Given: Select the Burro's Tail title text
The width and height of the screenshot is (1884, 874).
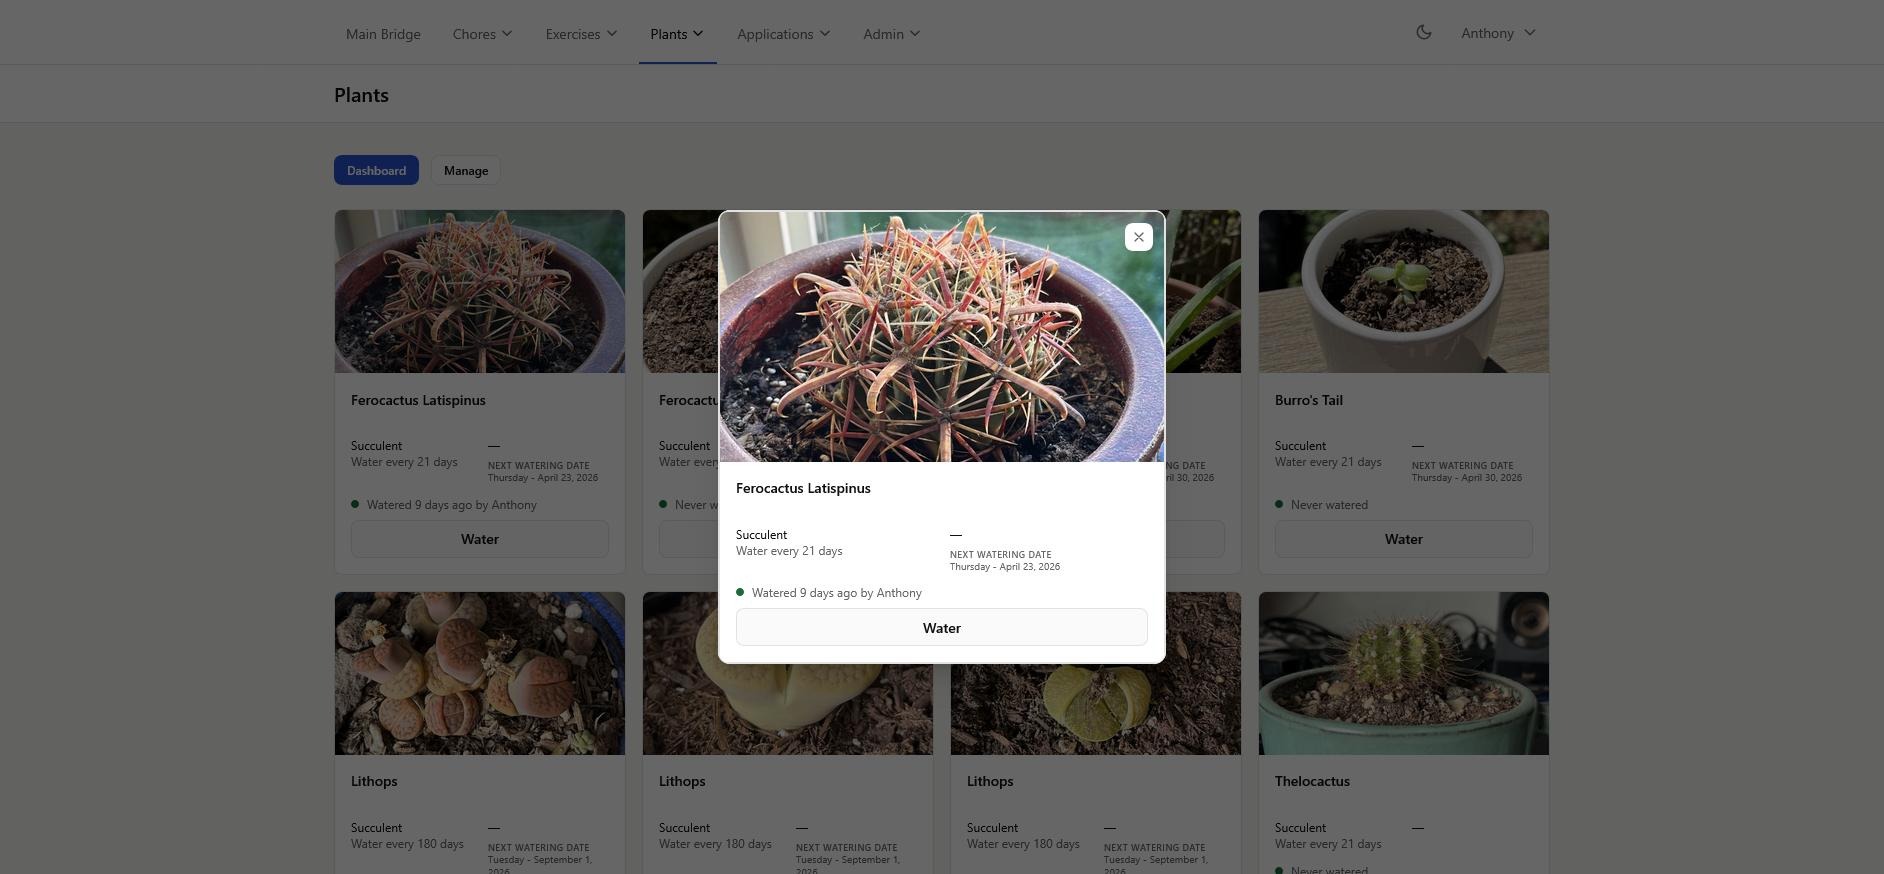Looking at the screenshot, I should 1309,400.
